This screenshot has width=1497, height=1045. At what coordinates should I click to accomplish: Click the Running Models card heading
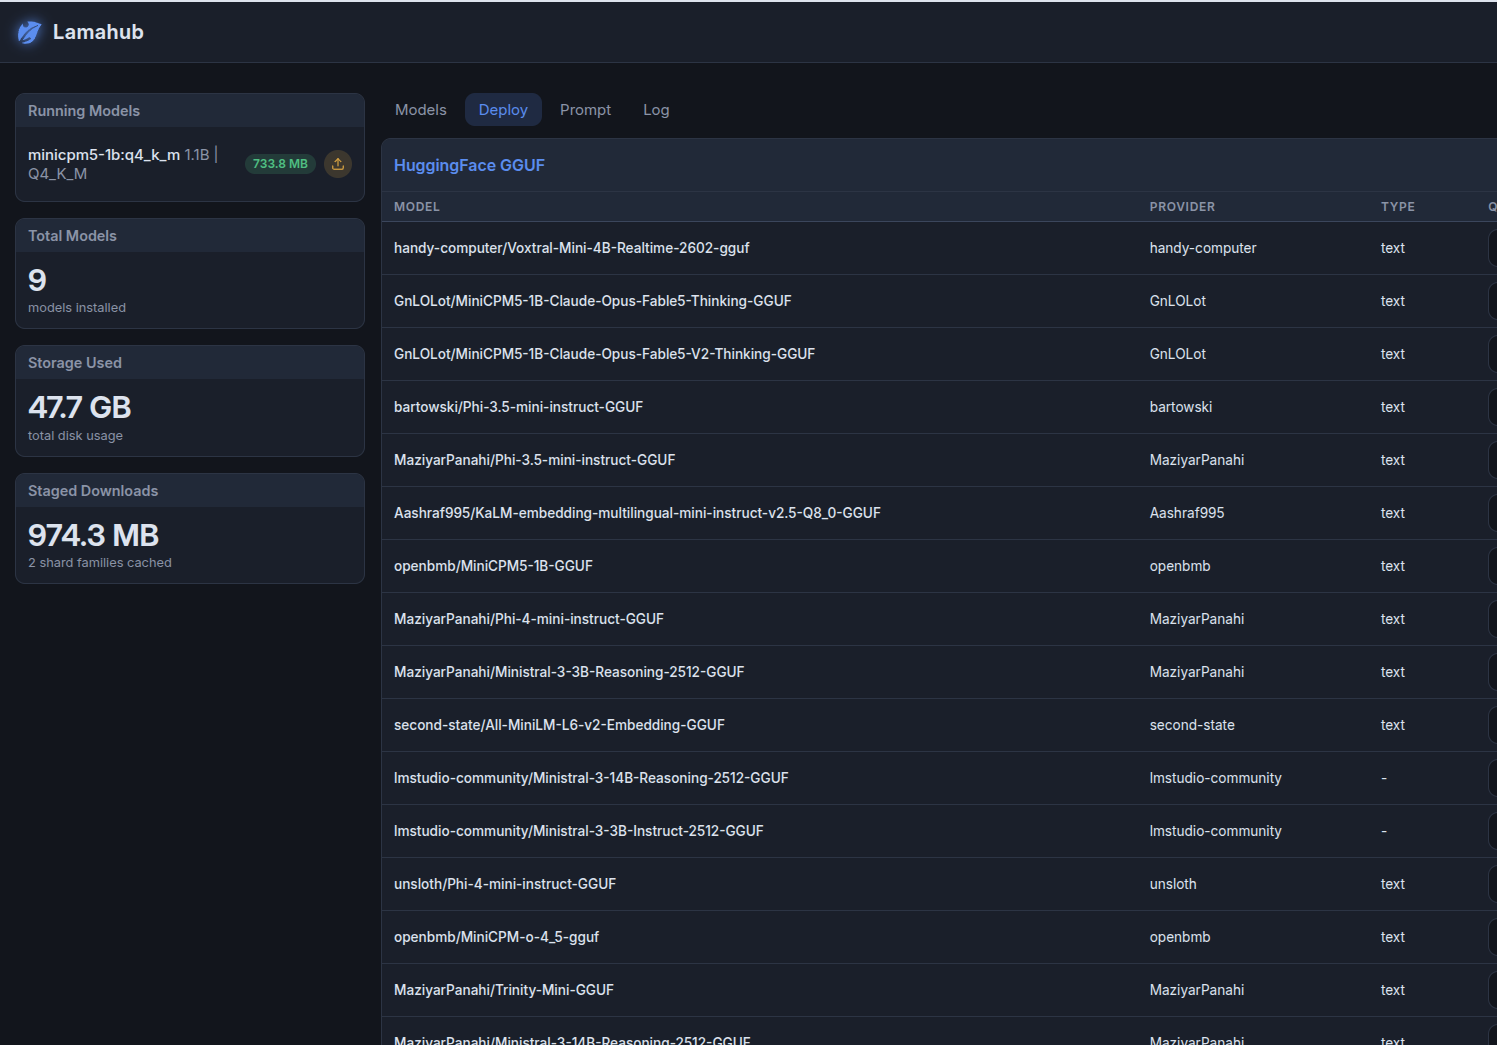(x=84, y=111)
